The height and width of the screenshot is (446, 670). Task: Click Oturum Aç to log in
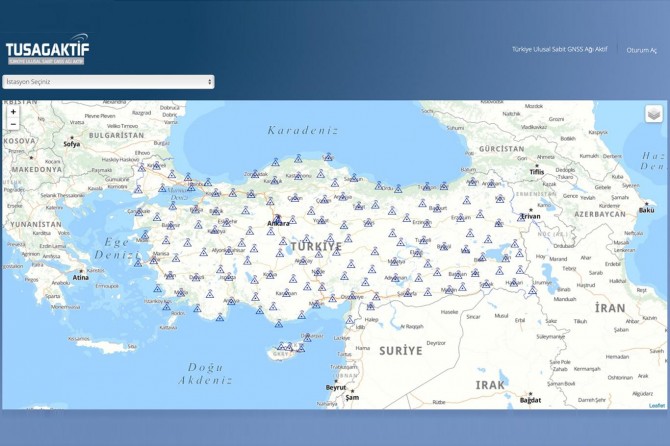[x=641, y=49]
